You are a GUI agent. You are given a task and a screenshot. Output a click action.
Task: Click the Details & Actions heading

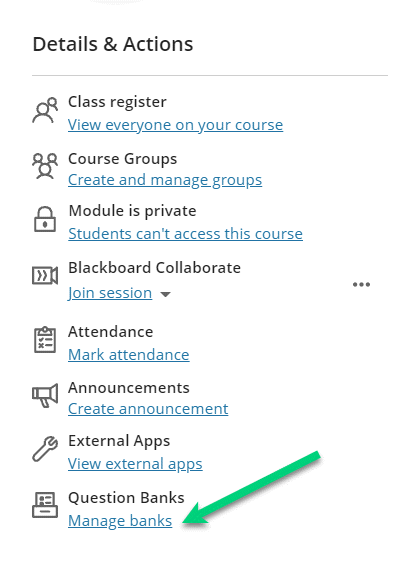(x=113, y=44)
